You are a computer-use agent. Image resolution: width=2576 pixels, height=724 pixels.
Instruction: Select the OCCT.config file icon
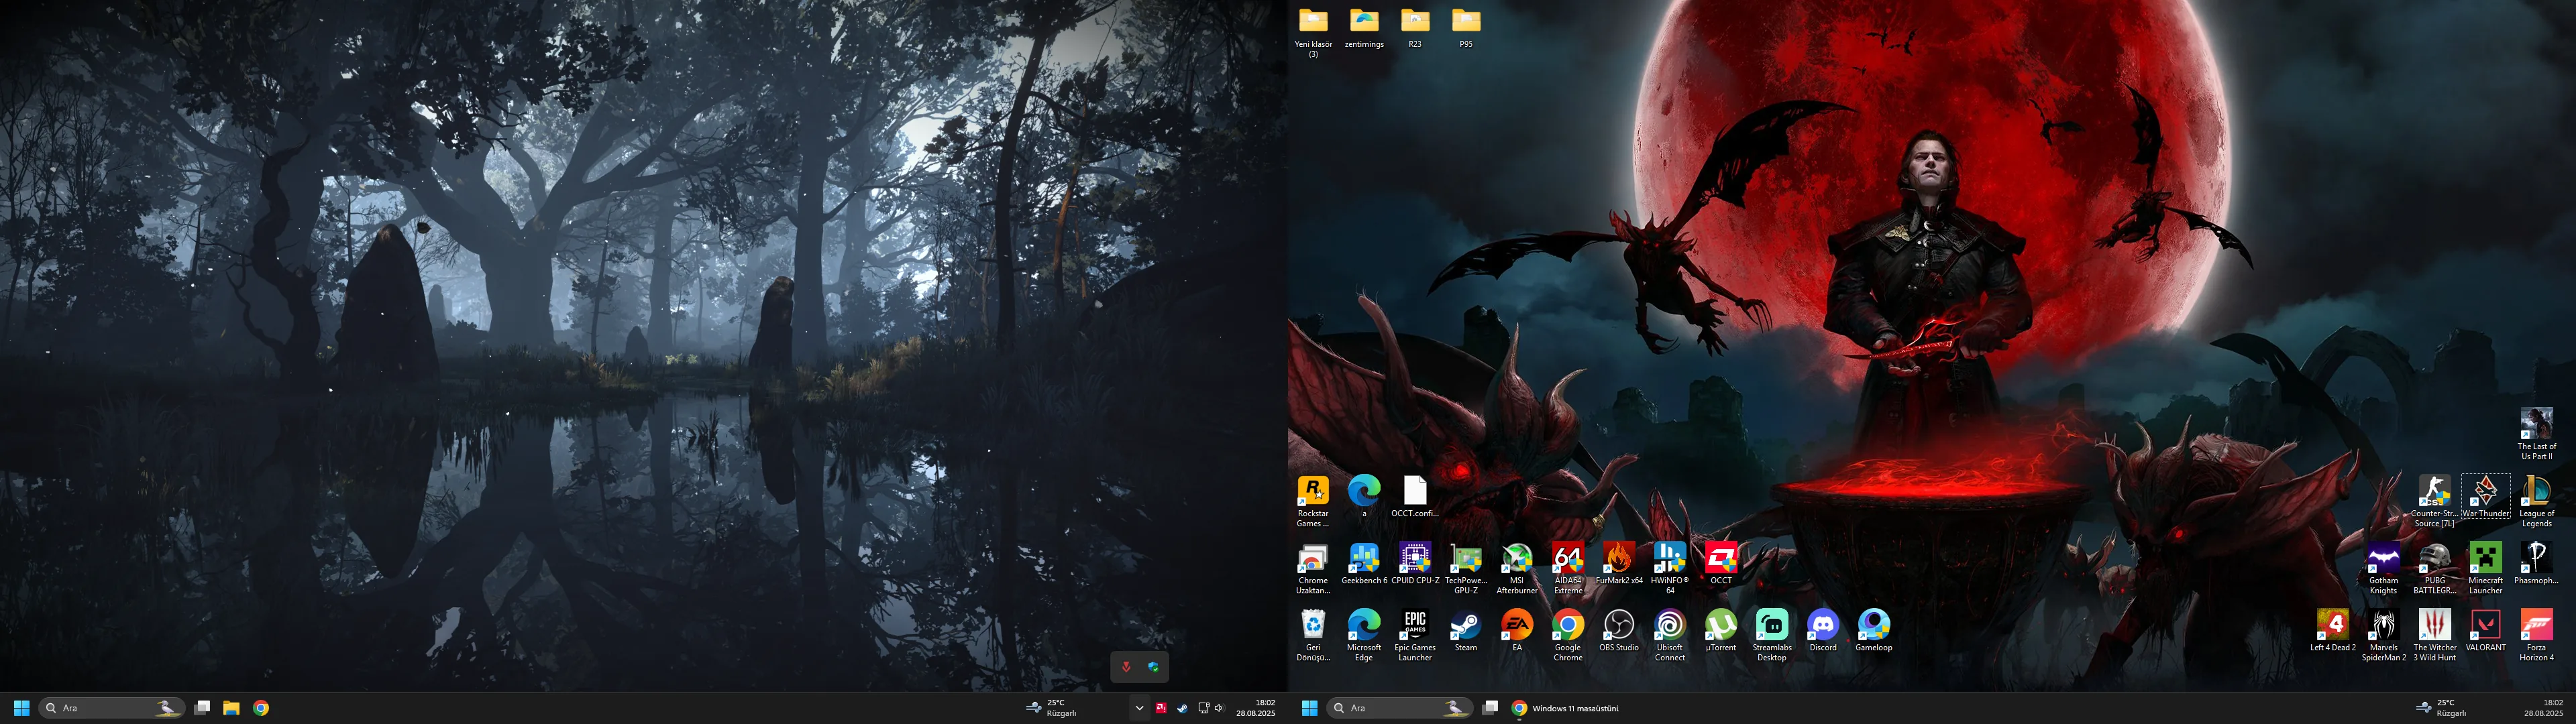[x=1414, y=497]
